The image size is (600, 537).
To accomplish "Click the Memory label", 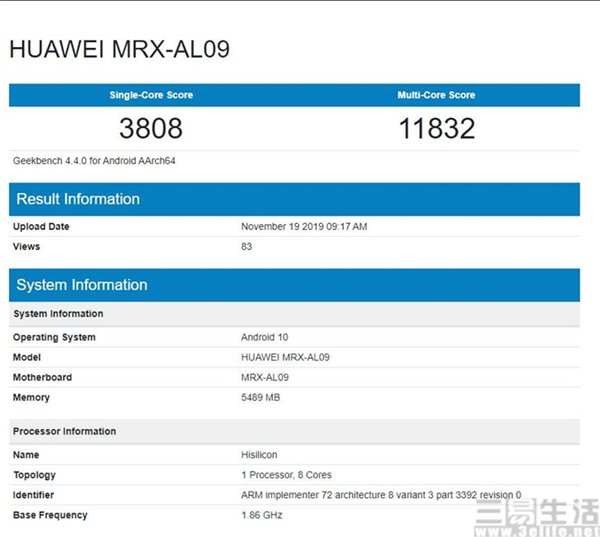I will click(31, 398).
